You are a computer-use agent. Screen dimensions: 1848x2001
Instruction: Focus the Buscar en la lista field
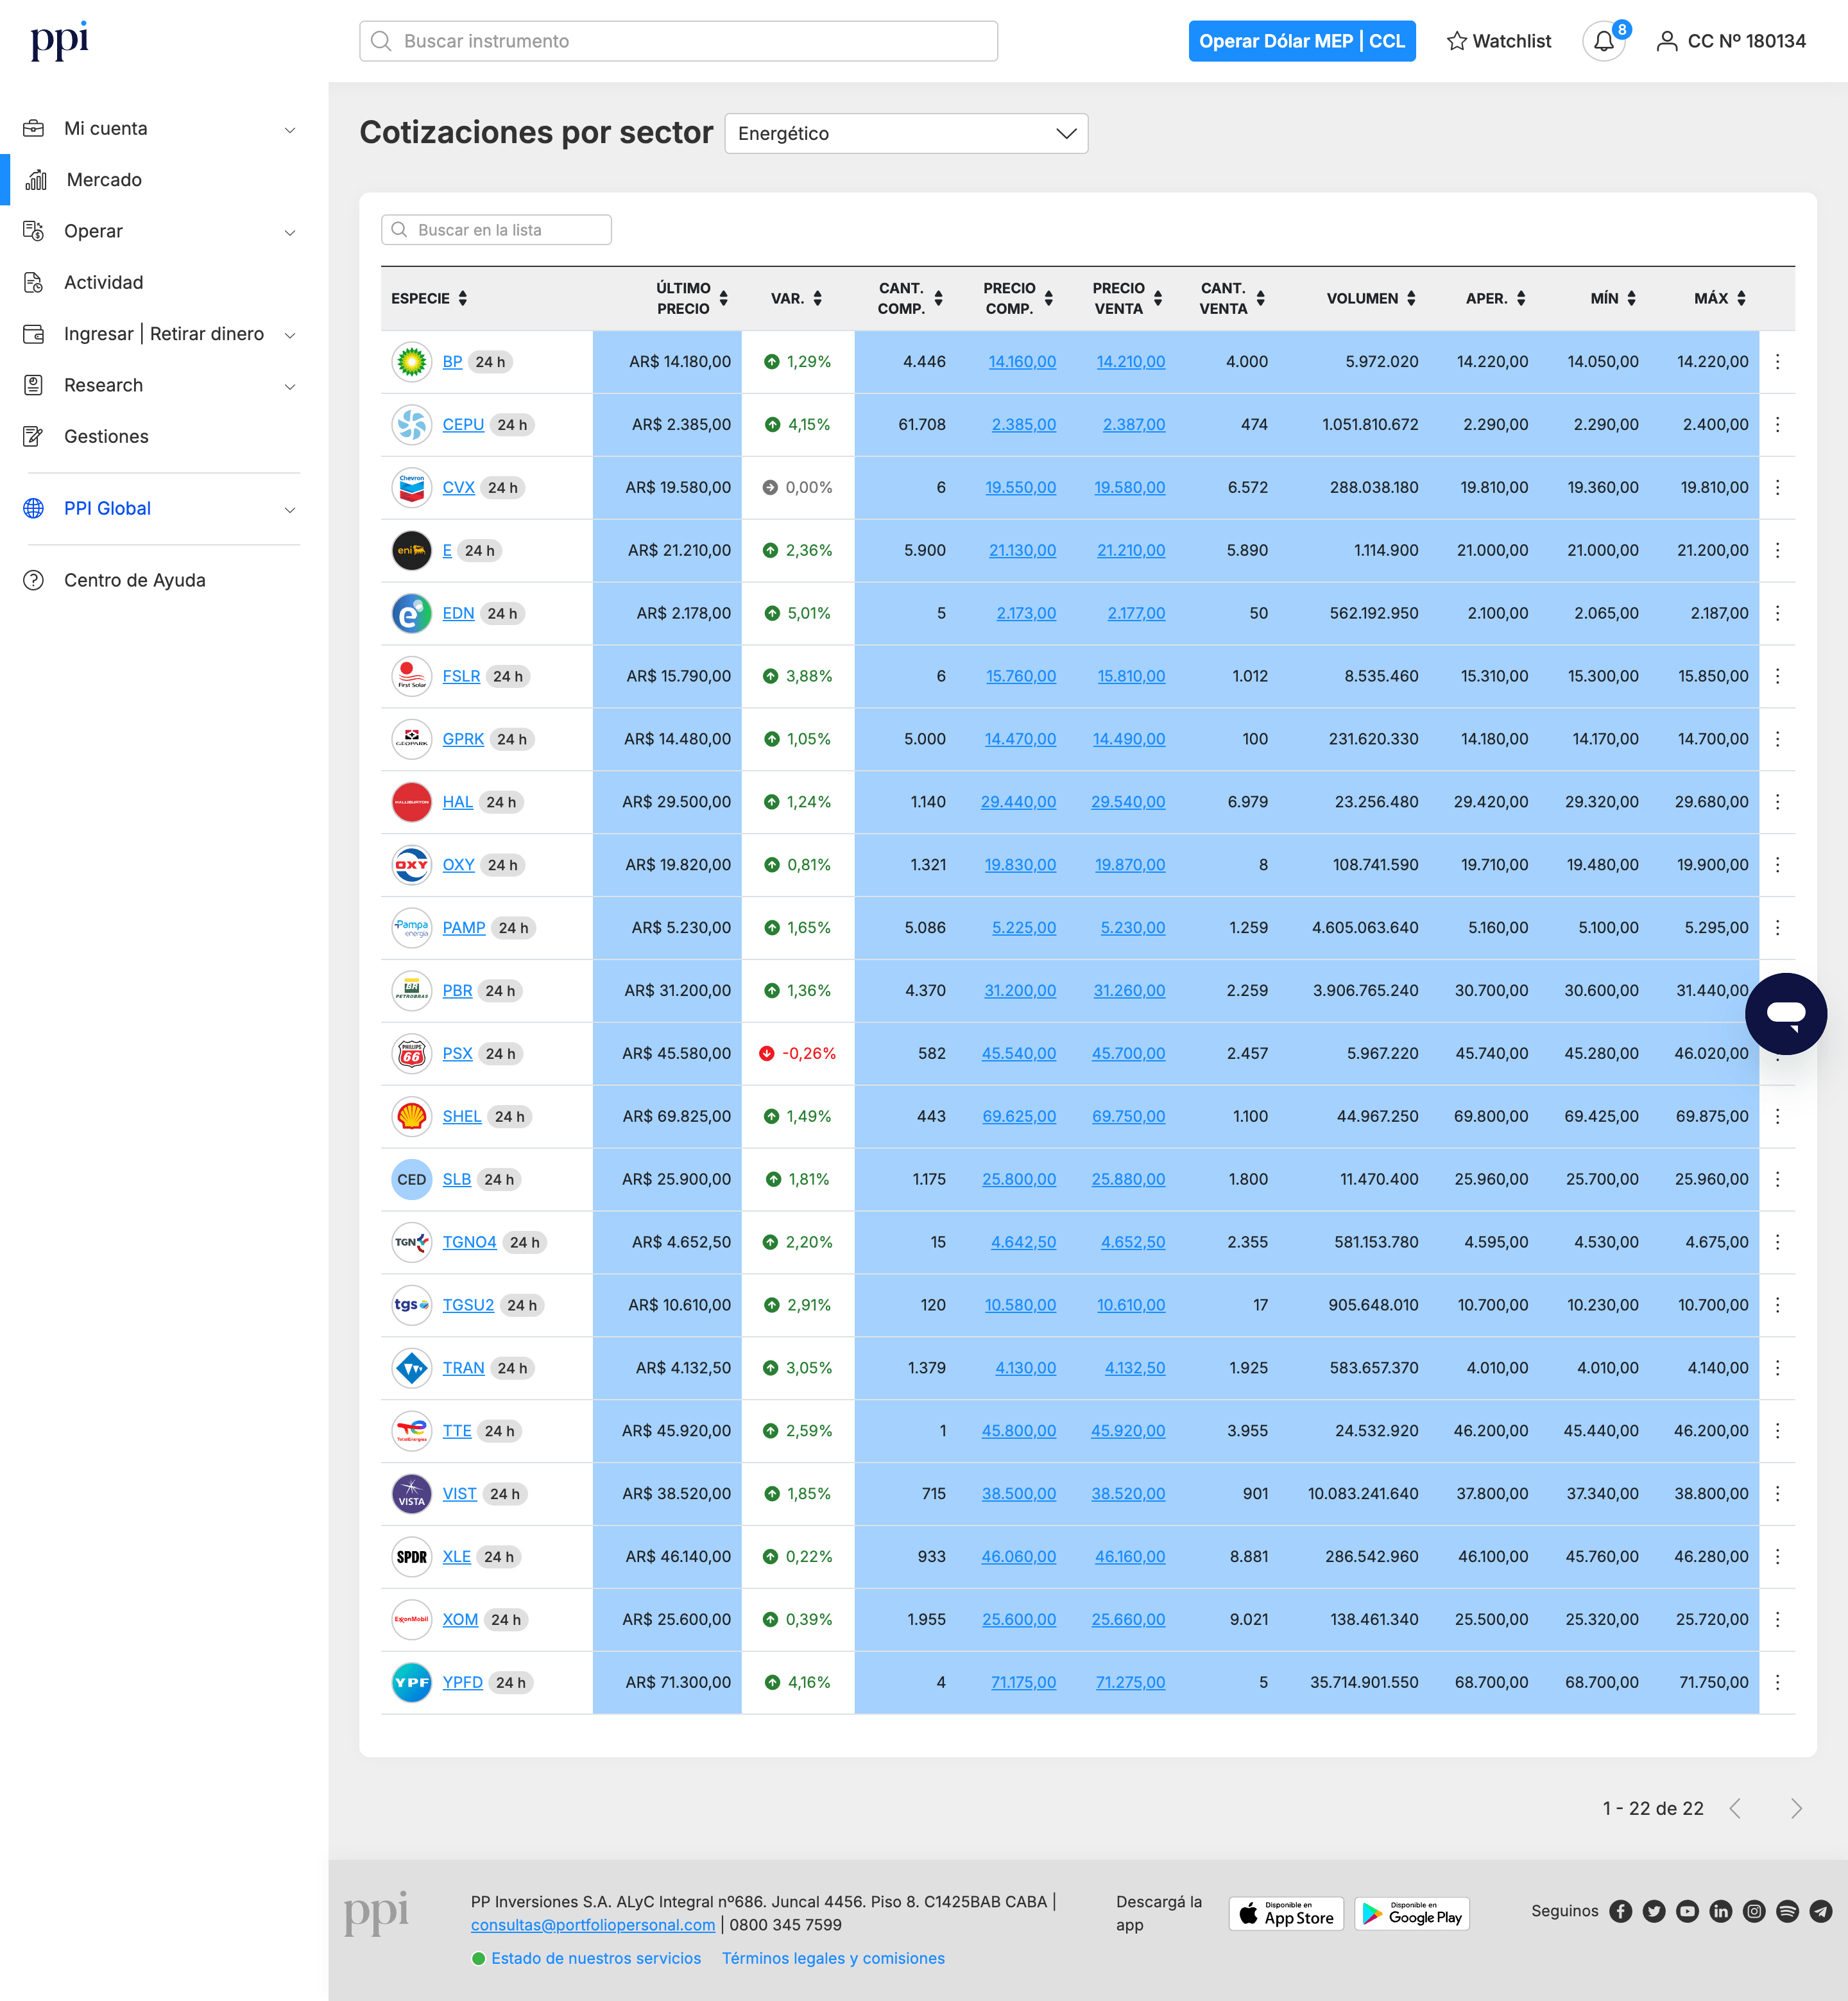pos(496,230)
